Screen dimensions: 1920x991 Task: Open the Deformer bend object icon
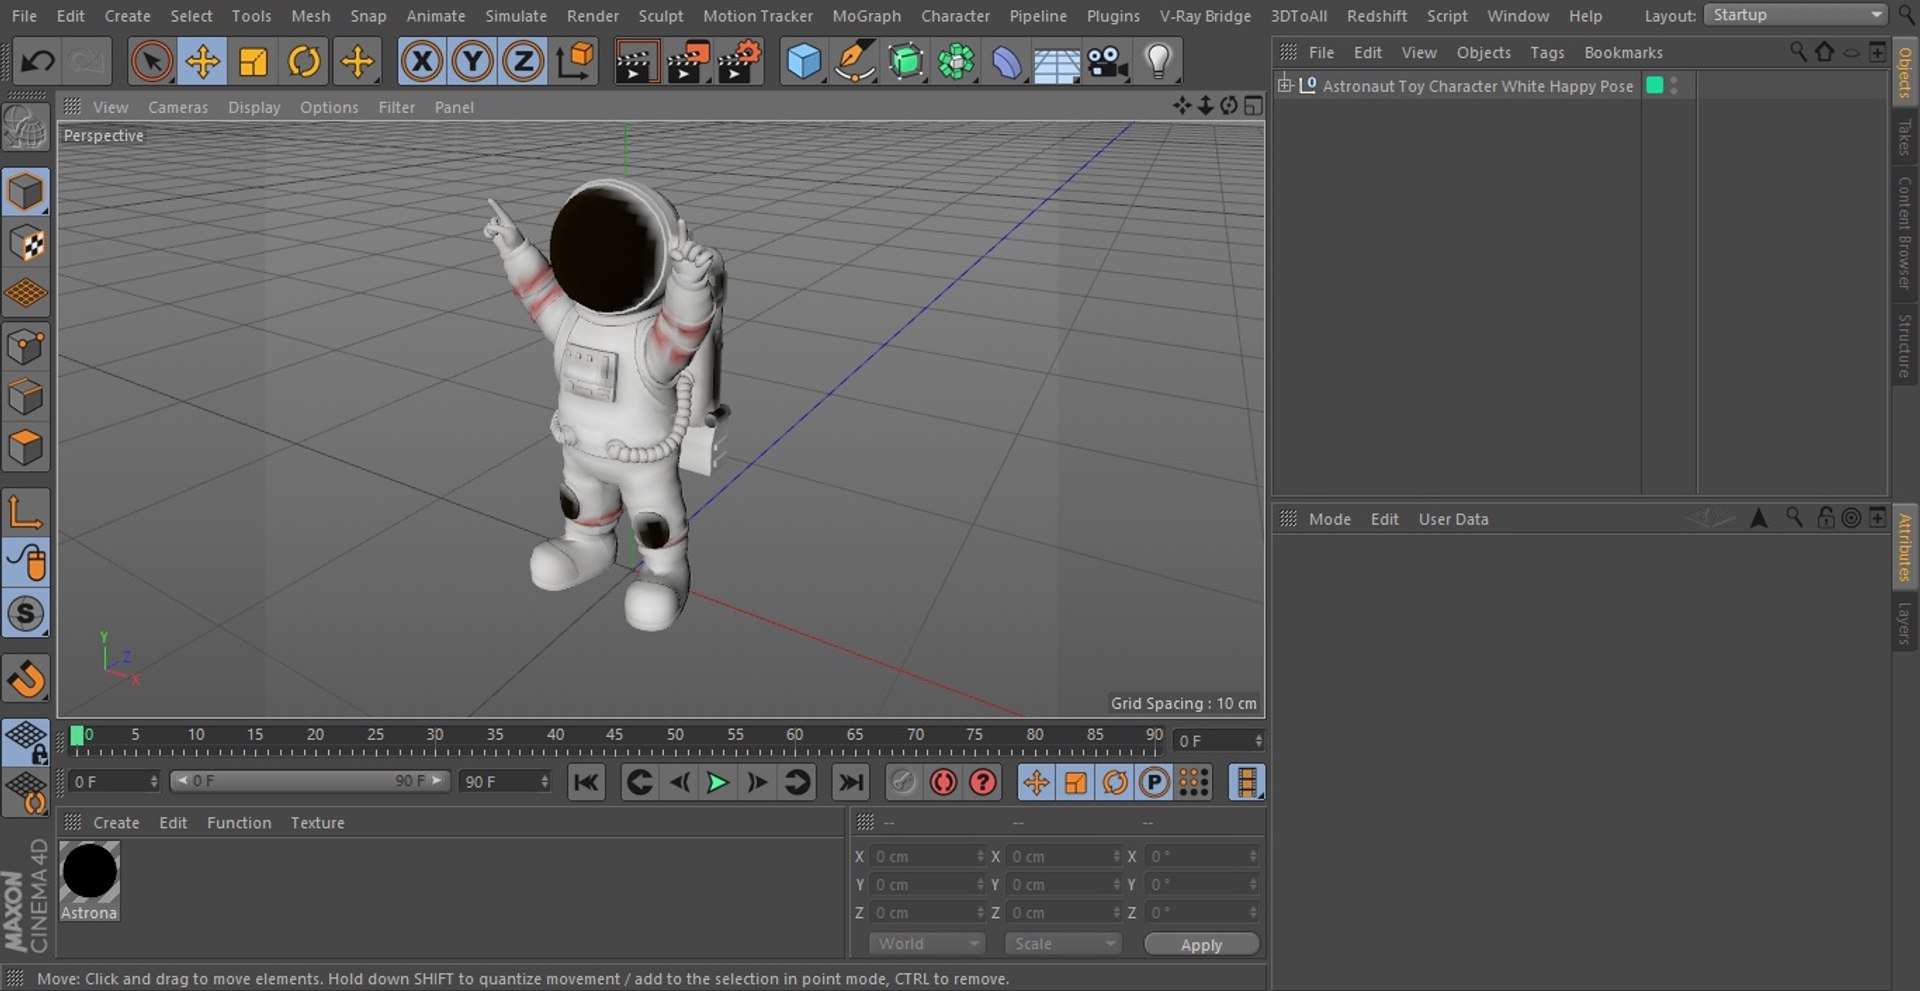[x=1006, y=62]
